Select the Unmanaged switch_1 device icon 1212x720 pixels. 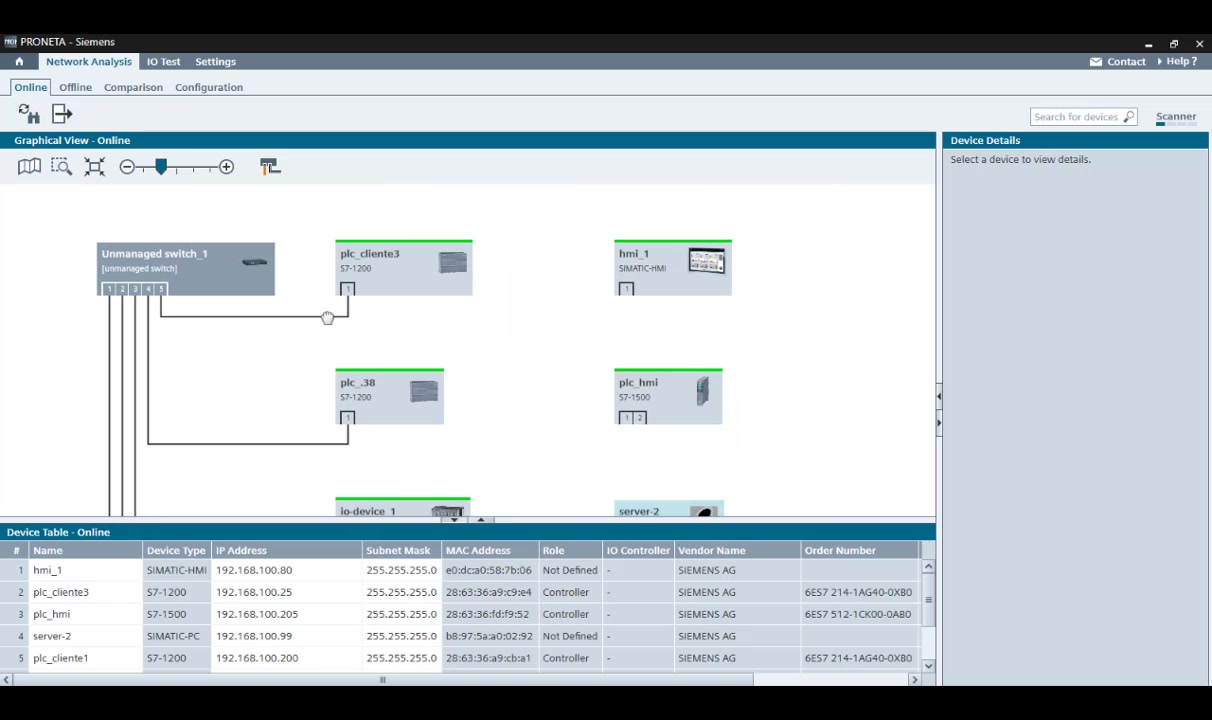pos(254,262)
